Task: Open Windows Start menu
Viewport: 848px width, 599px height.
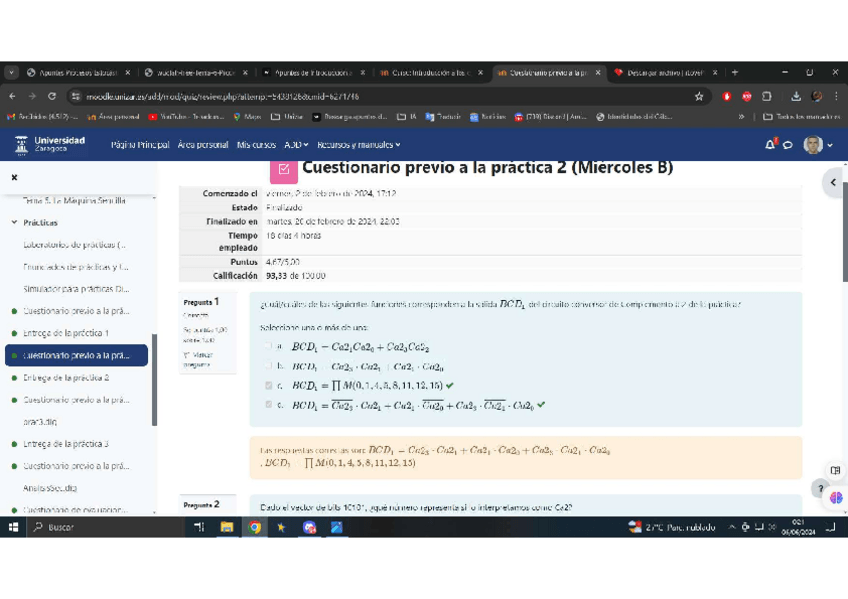Action: click(14, 527)
